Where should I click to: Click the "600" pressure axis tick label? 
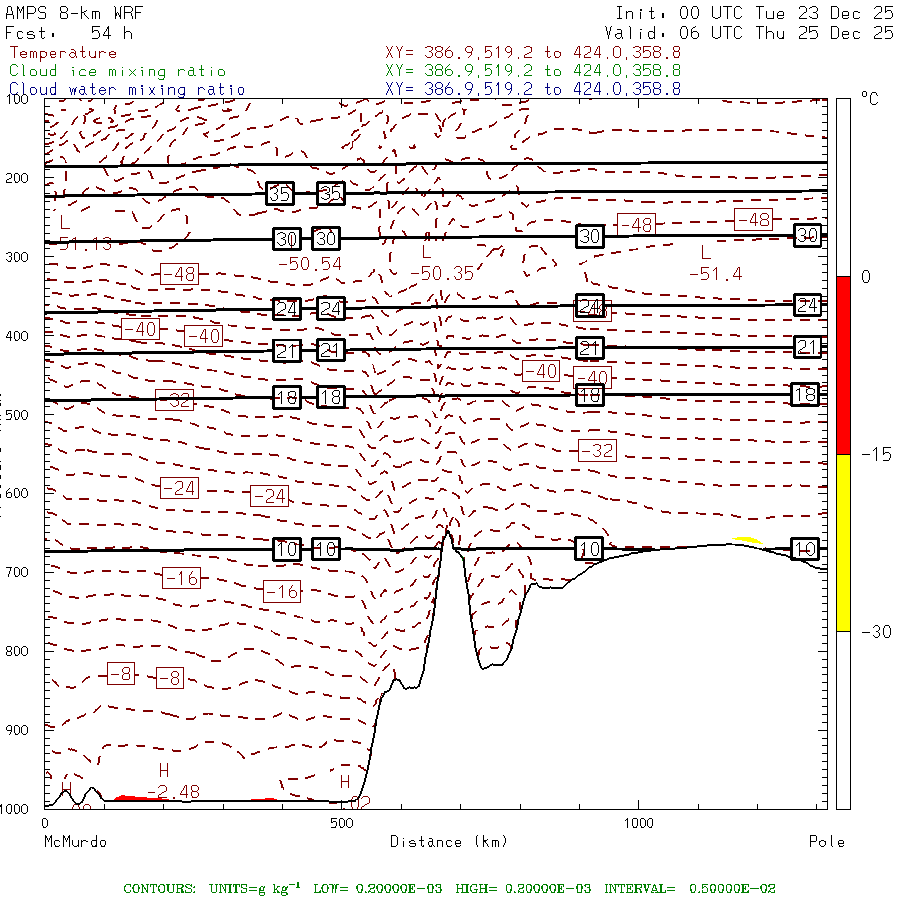click(17, 494)
